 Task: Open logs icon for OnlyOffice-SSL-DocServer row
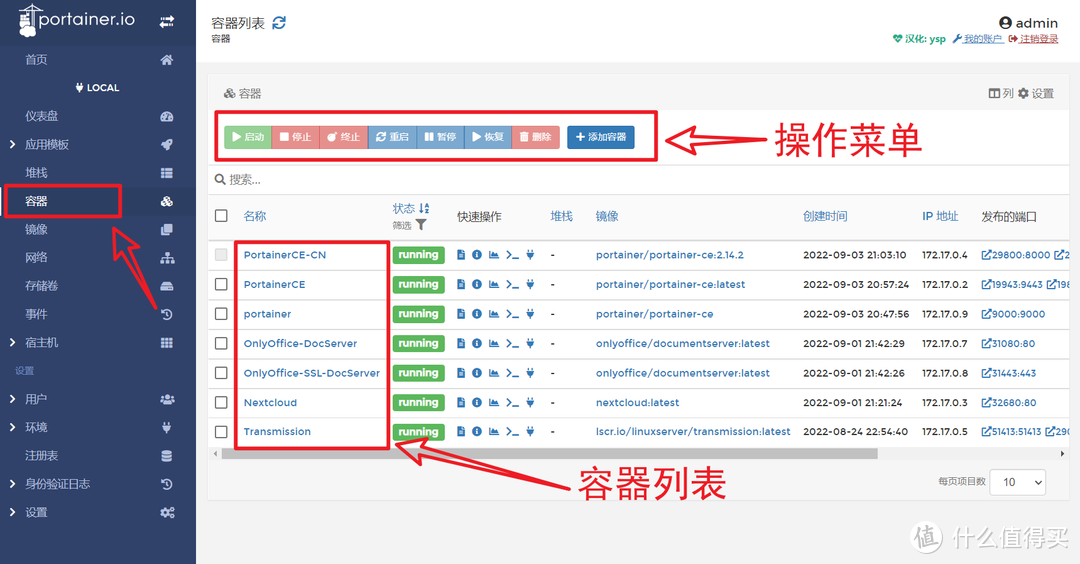pyautogui.click(x=461, y=373)
